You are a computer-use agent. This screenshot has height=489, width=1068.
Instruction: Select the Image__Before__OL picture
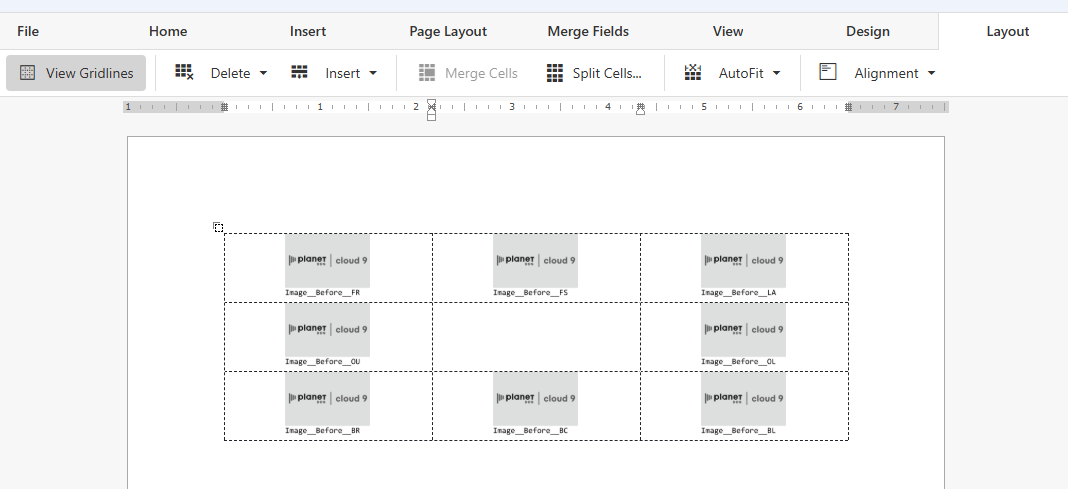(743, 330)
